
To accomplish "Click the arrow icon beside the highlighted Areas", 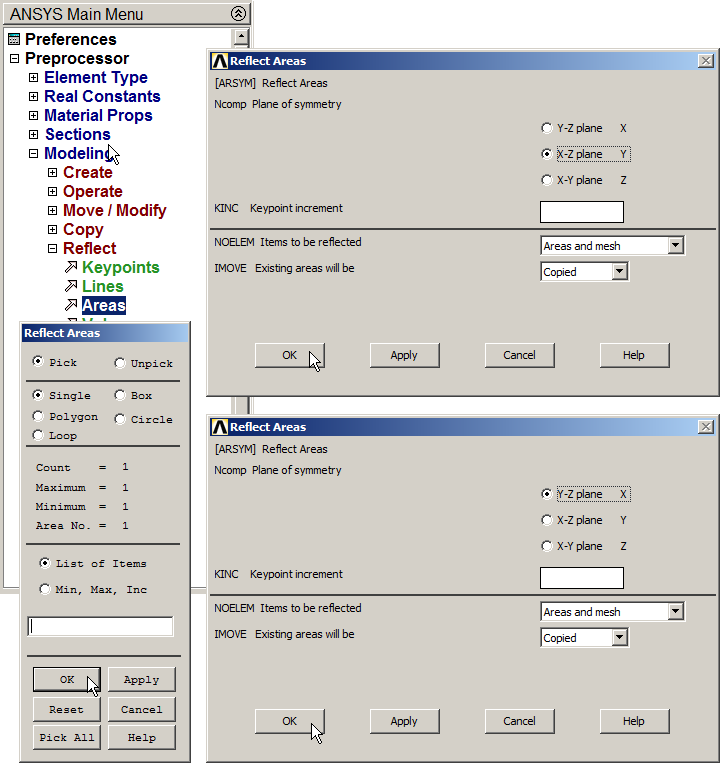I will click(71, 306).
